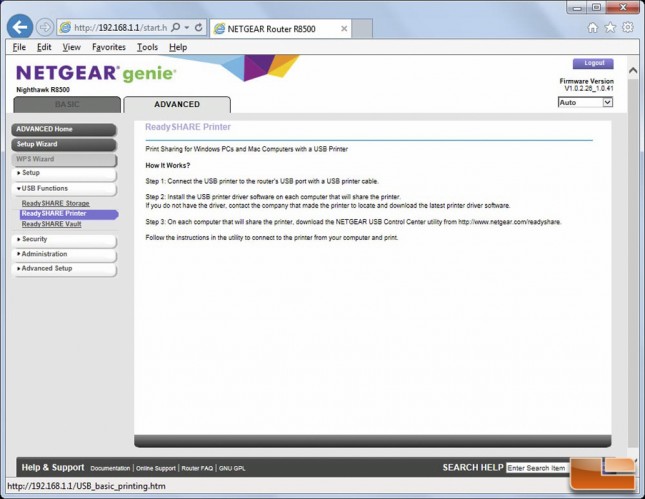Open the ReadySHARE Vault link
The width and height of the screenshot is (645, 499).
pyautogui.click(x=51, y=224)
